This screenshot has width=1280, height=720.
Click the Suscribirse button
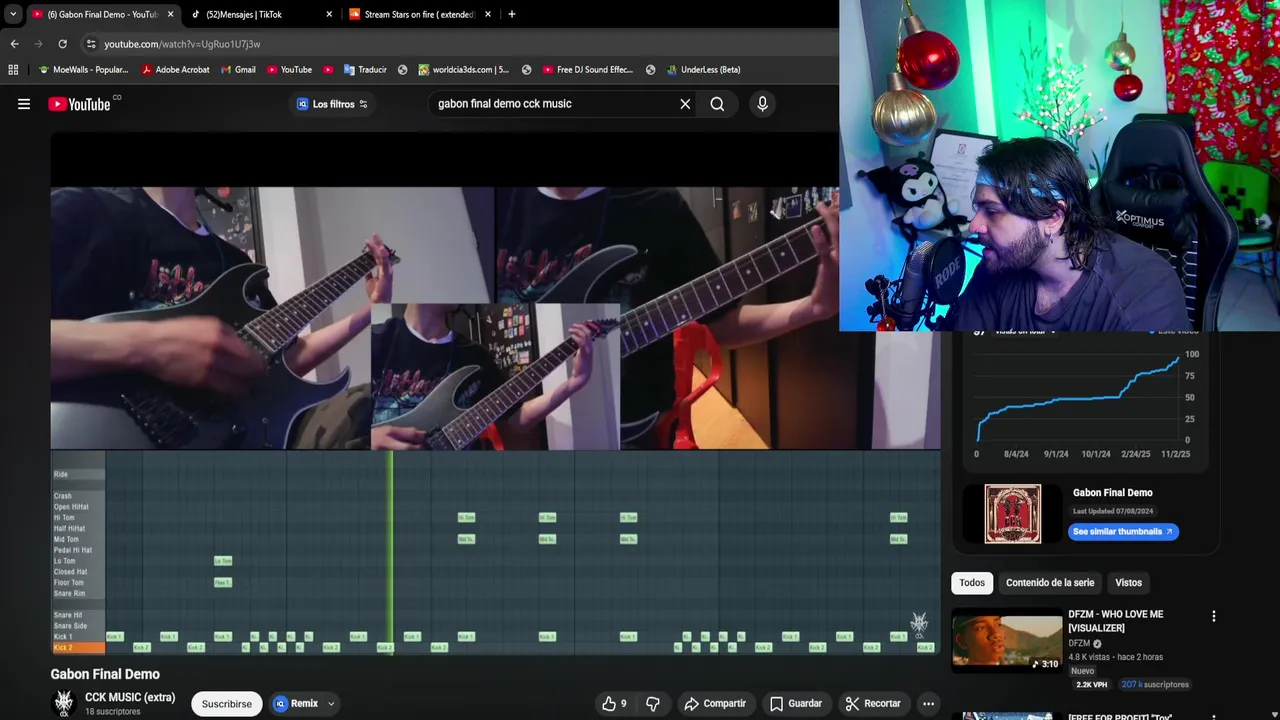(x=227, y=704)
